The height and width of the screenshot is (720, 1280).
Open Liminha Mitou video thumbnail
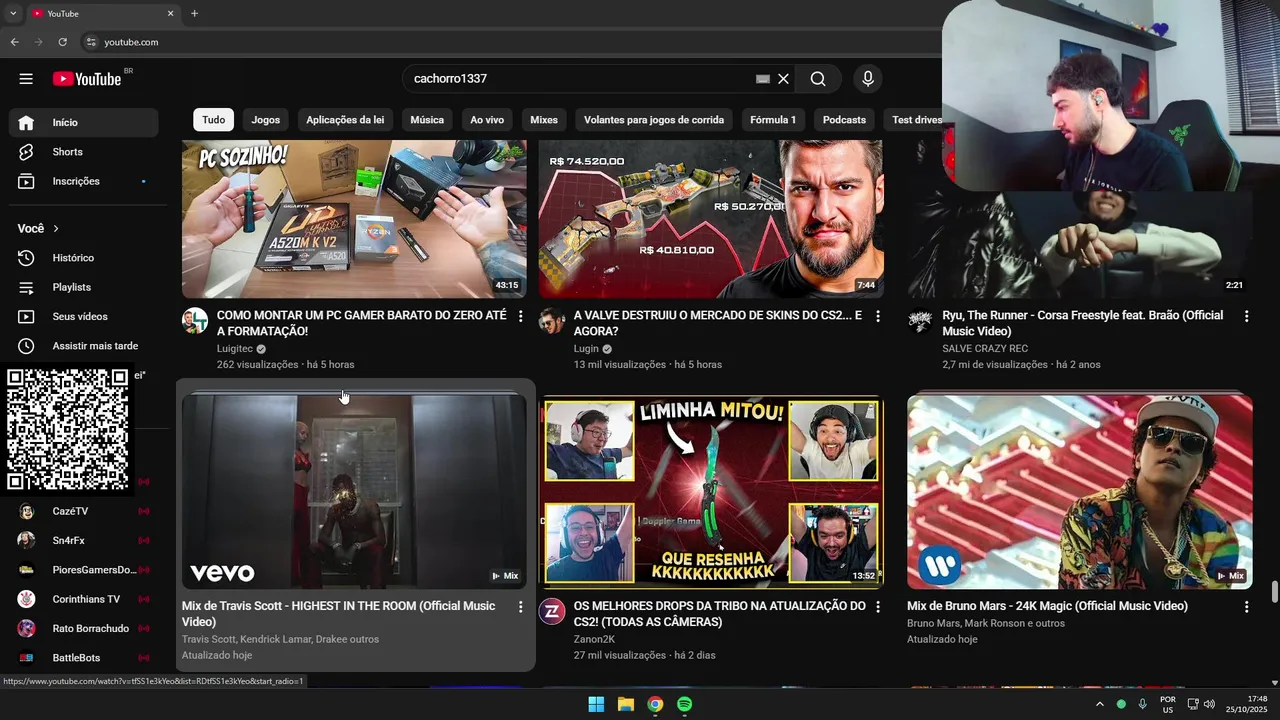[x=711, y=492]
